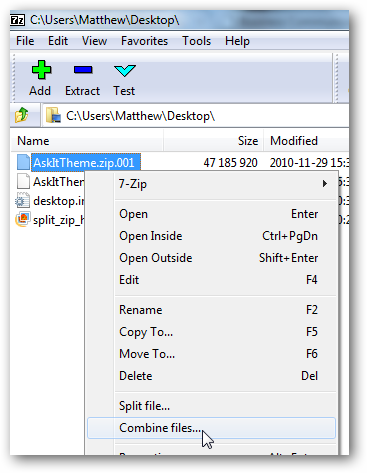This screenshot has height=473, width=367.
Task: Select the second AskItTheme file icon
Action: pyautogui.click(x=23, y=181)
